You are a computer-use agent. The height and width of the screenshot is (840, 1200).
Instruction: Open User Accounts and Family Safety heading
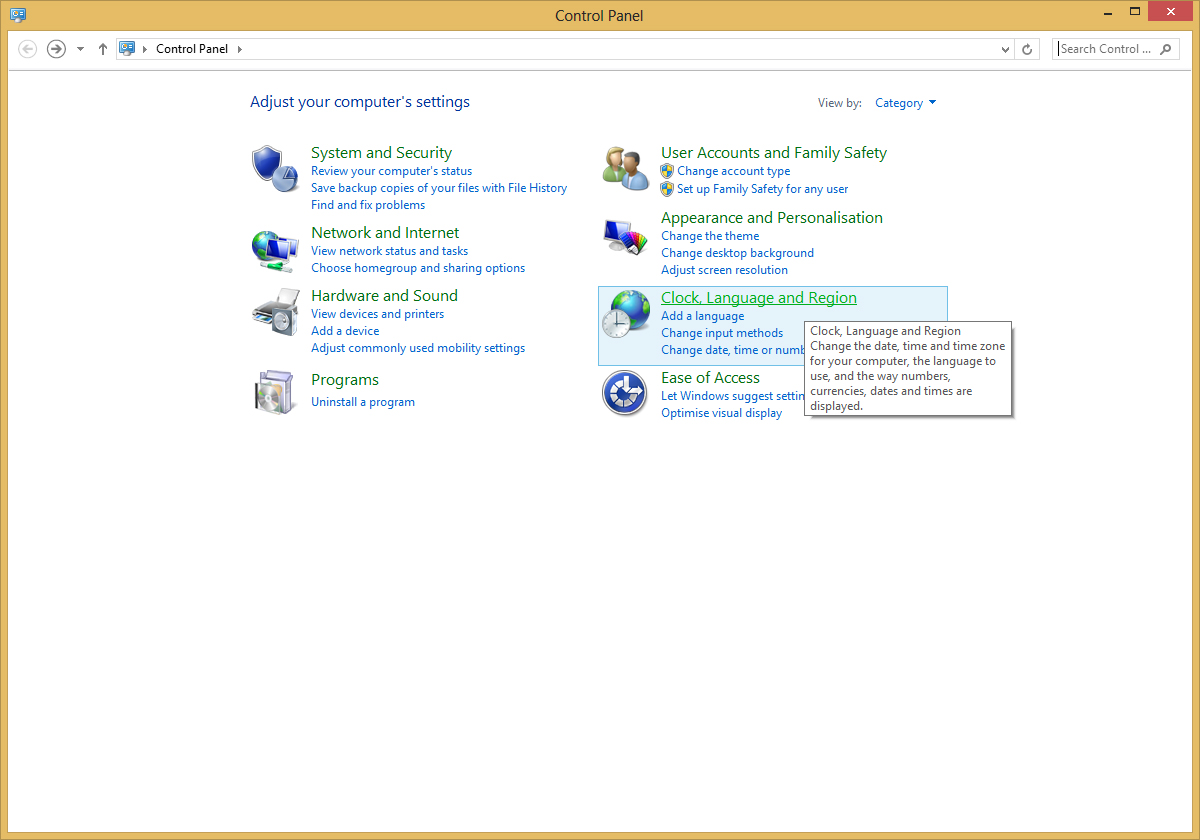774,153
